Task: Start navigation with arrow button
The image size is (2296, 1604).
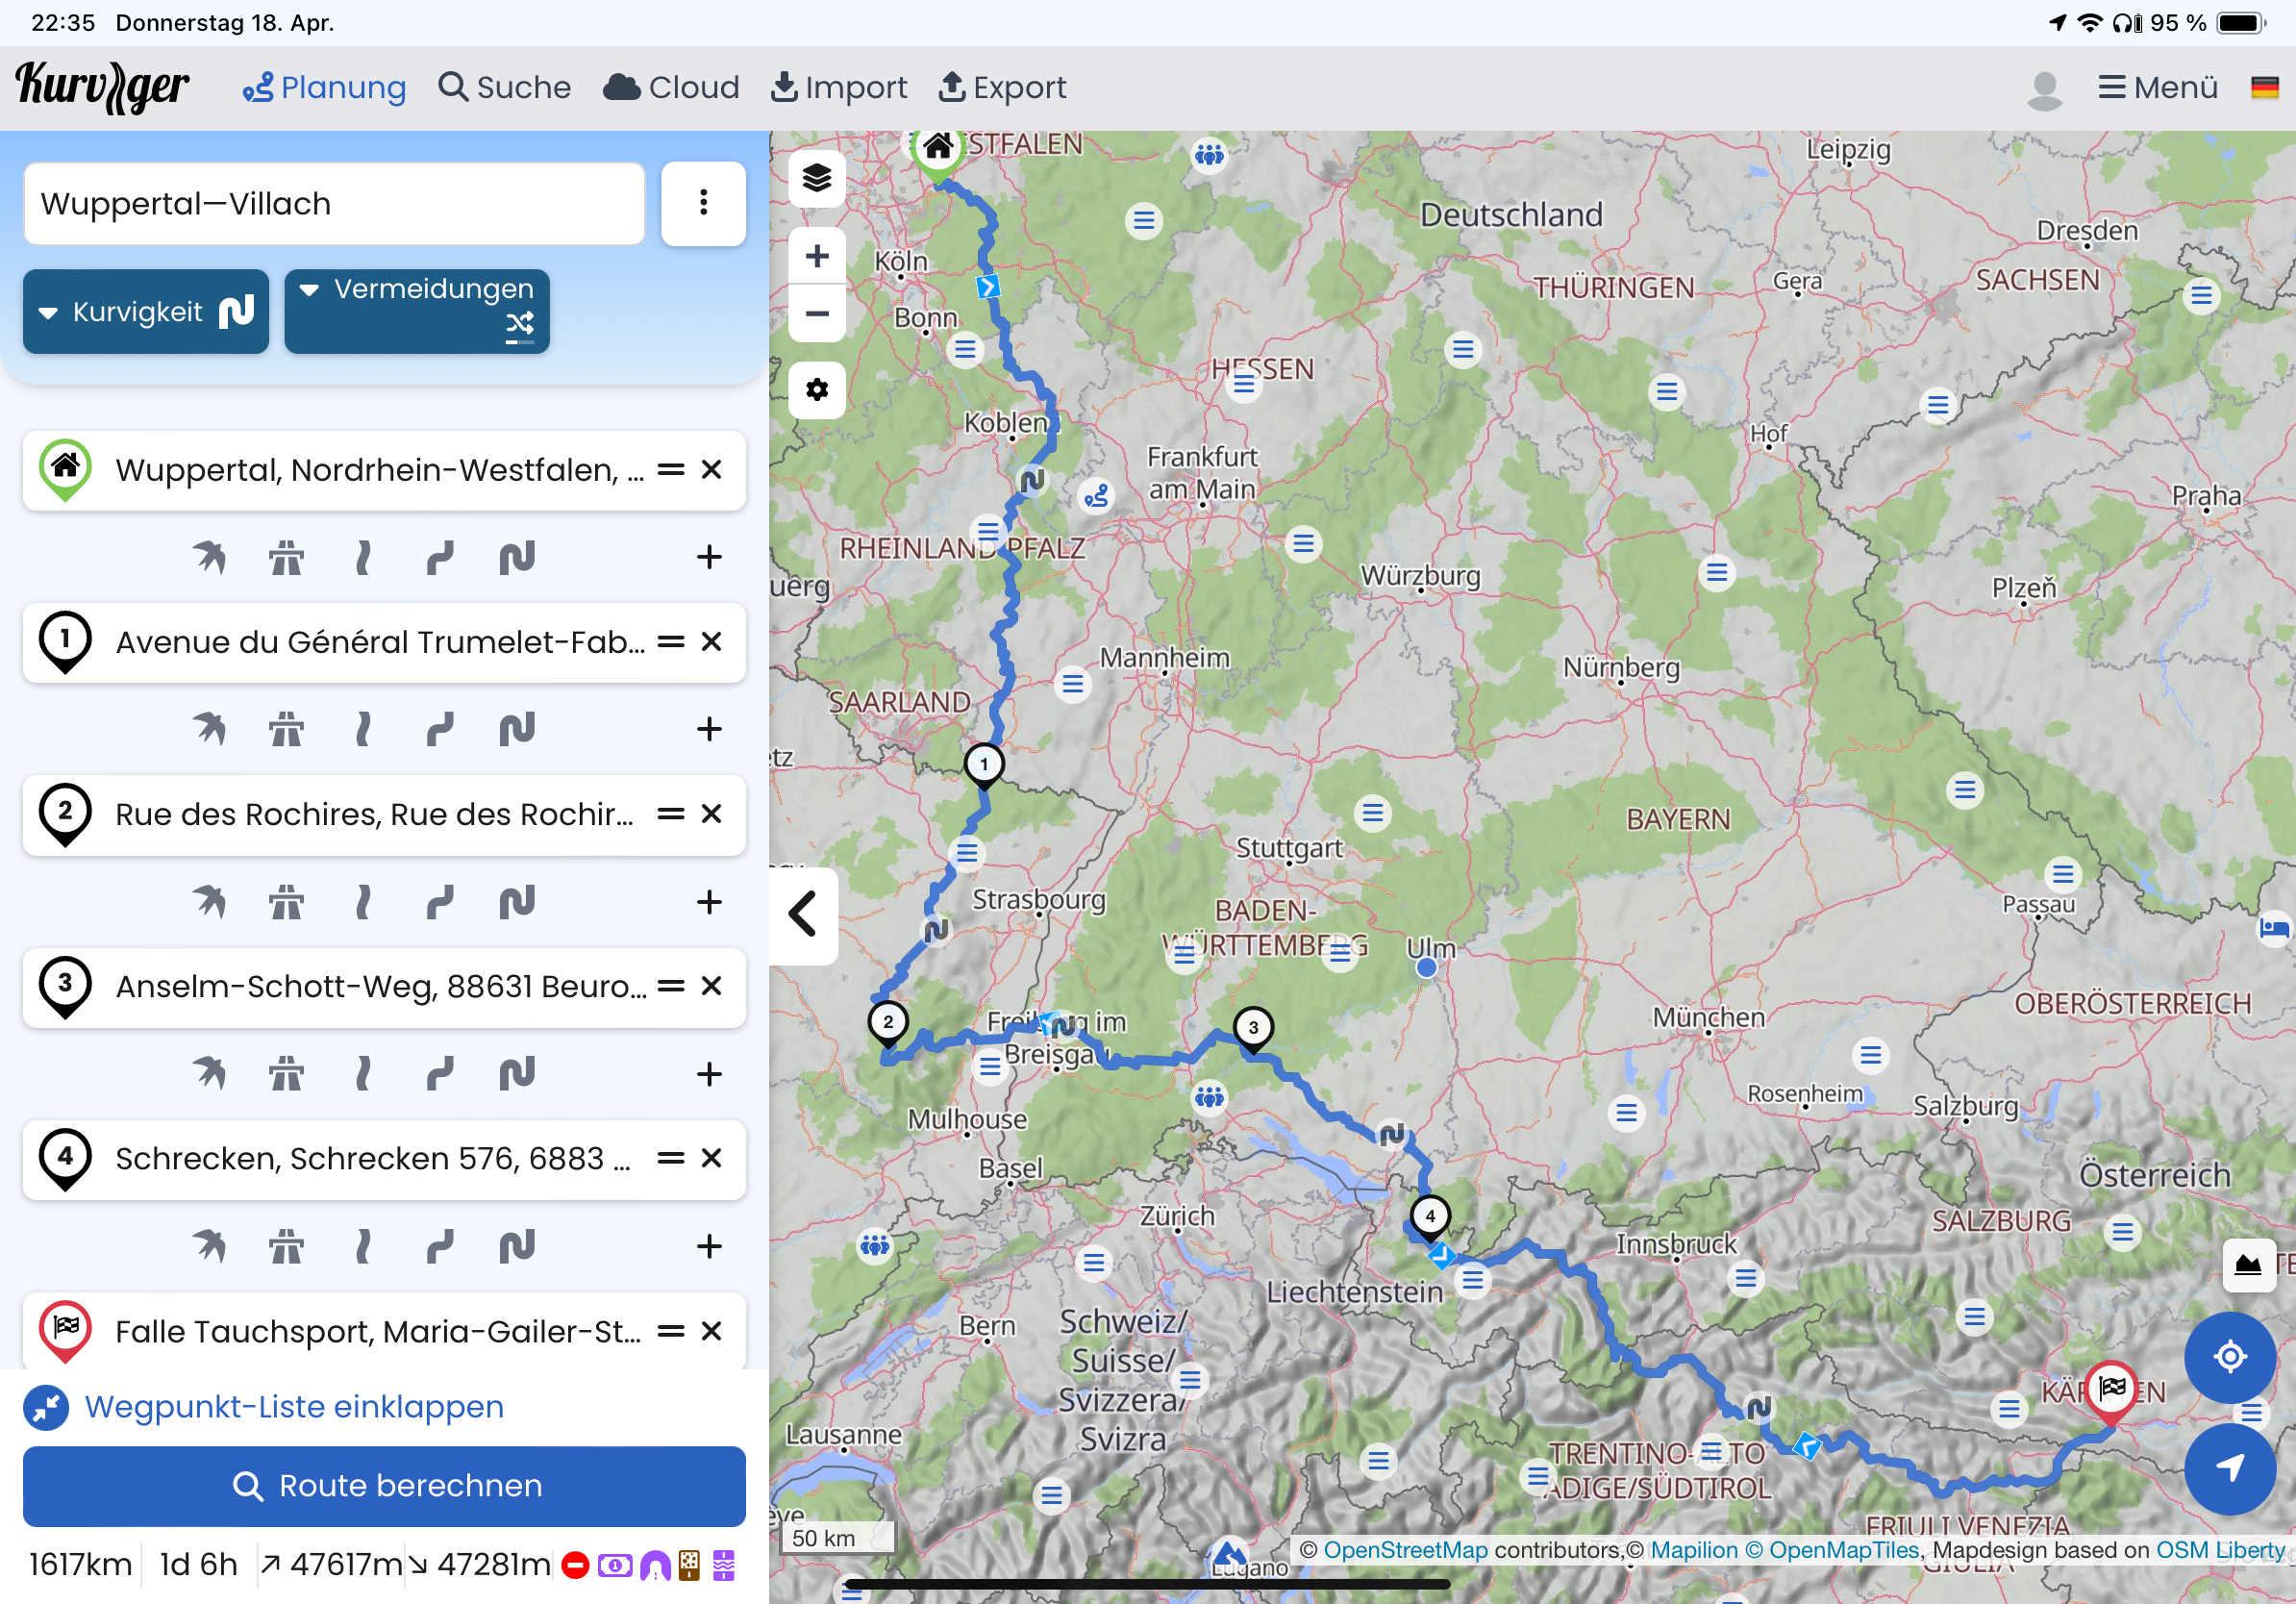Action: click(x=2229, y=1468)
